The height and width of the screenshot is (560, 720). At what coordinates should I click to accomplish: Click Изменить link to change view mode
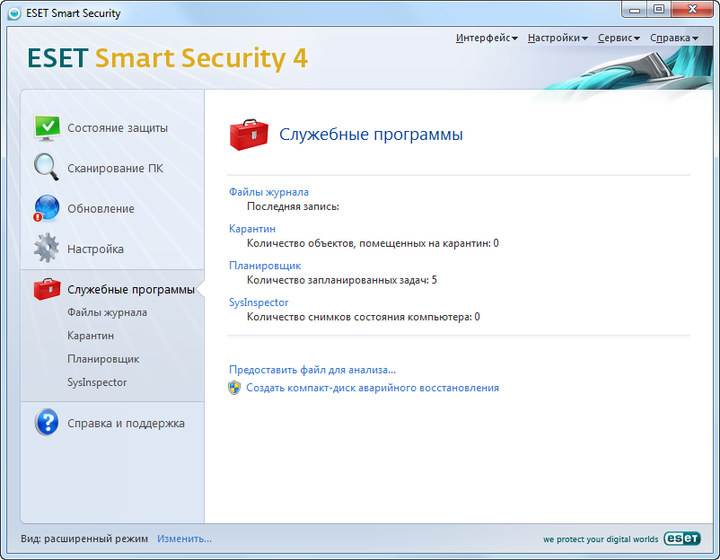pyautogui.click(x=184, y=538)
